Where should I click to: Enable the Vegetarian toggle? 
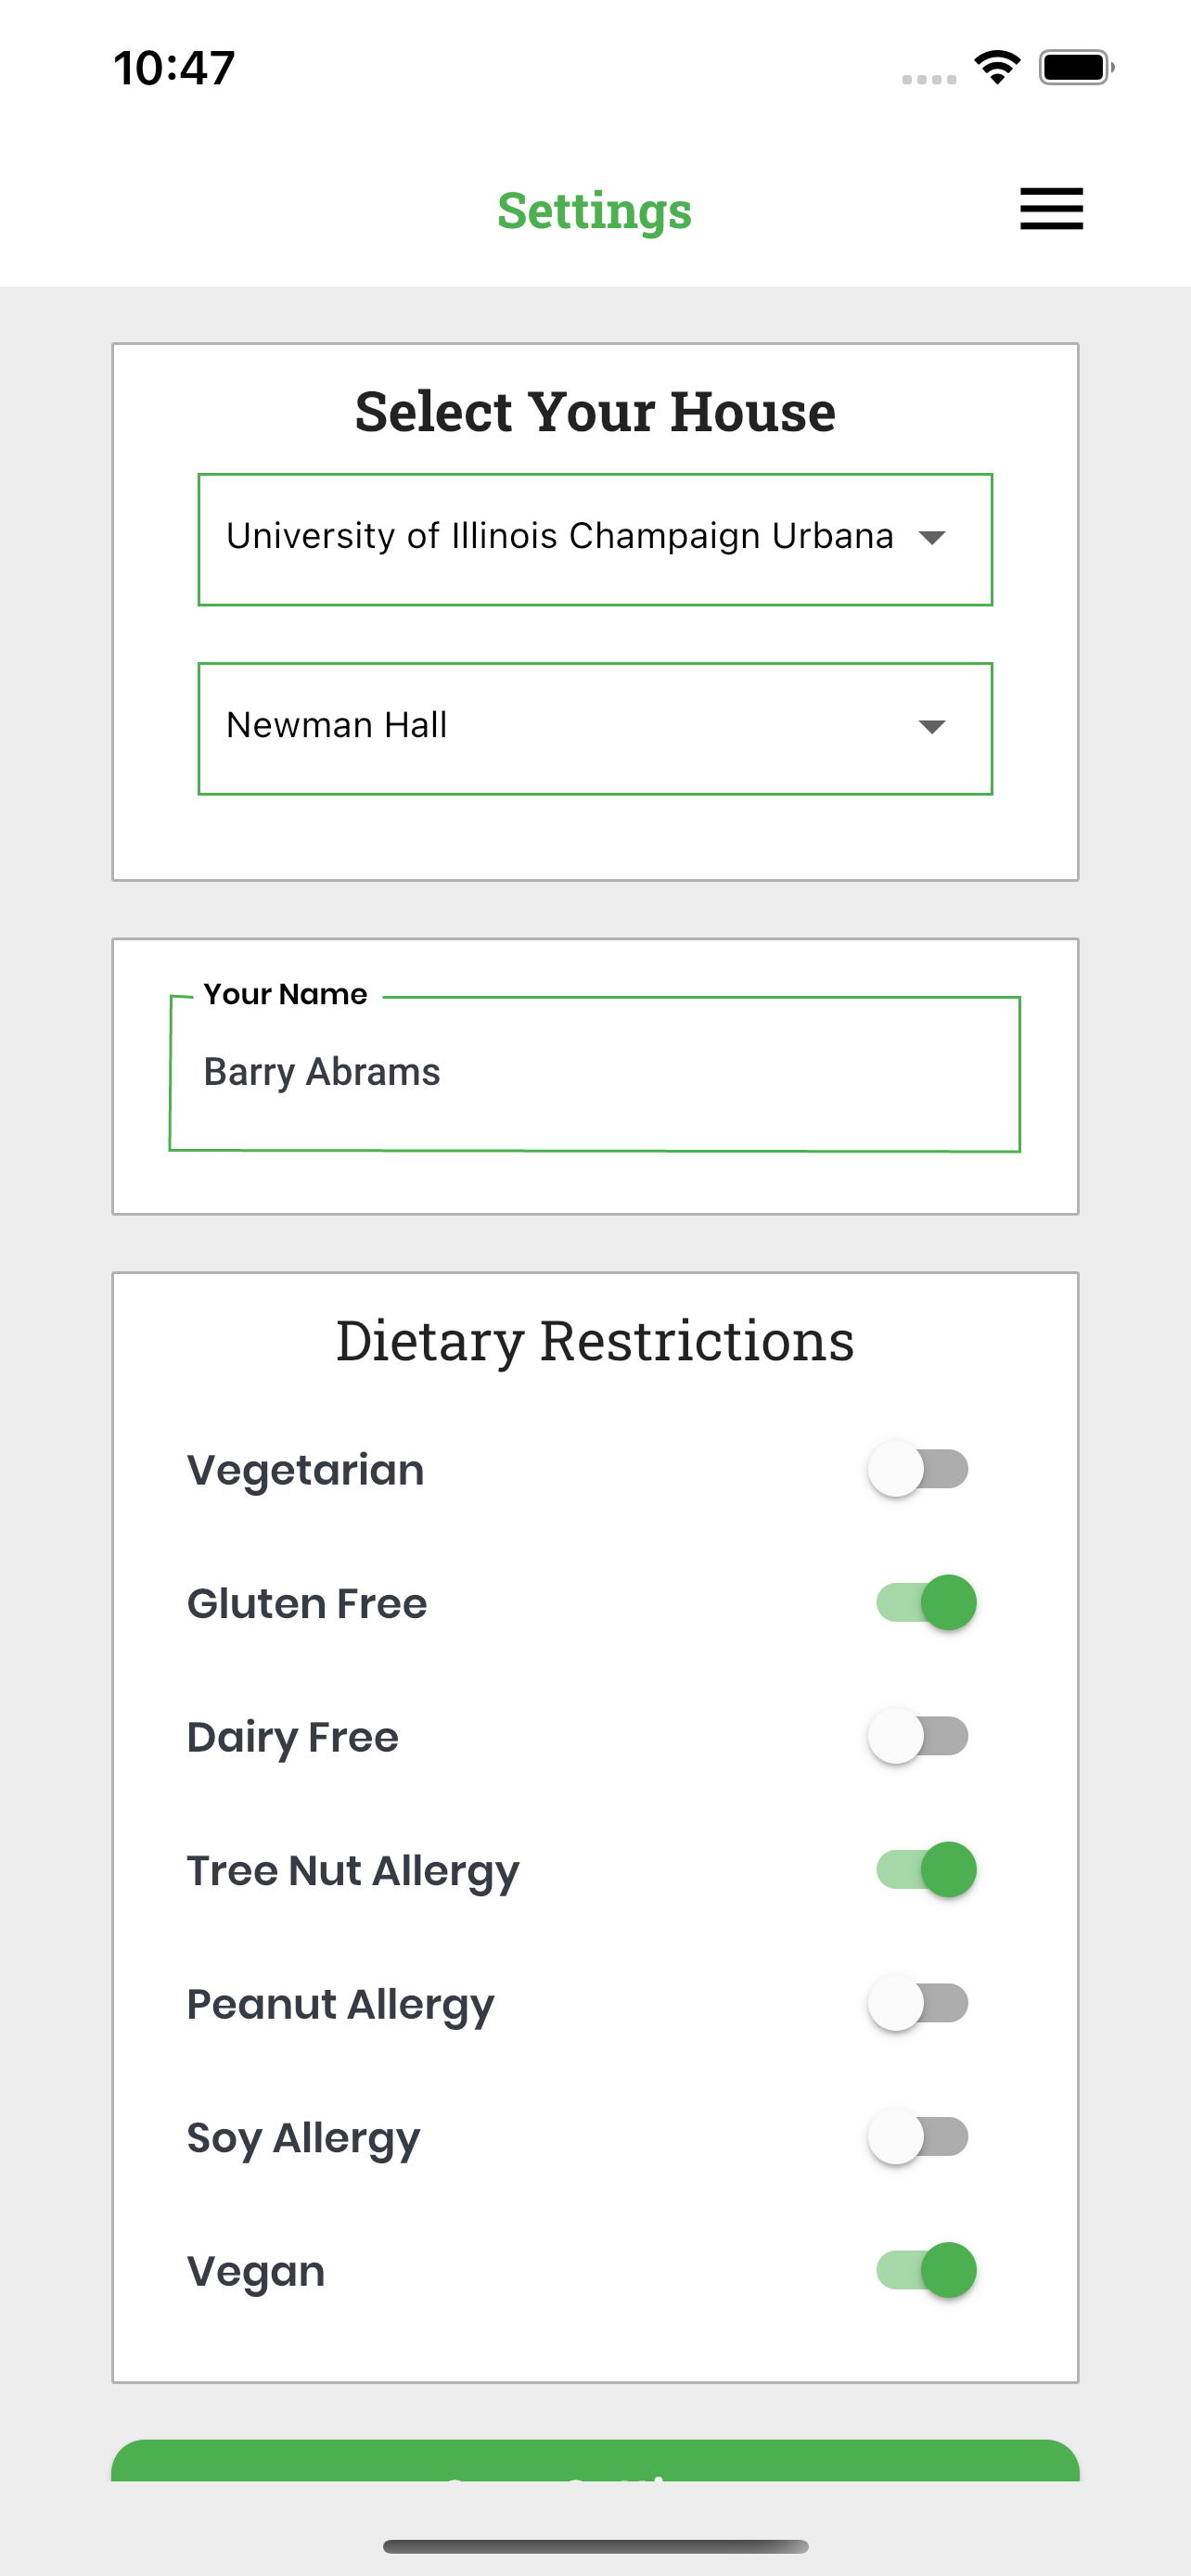click(x=918, y=1469)
